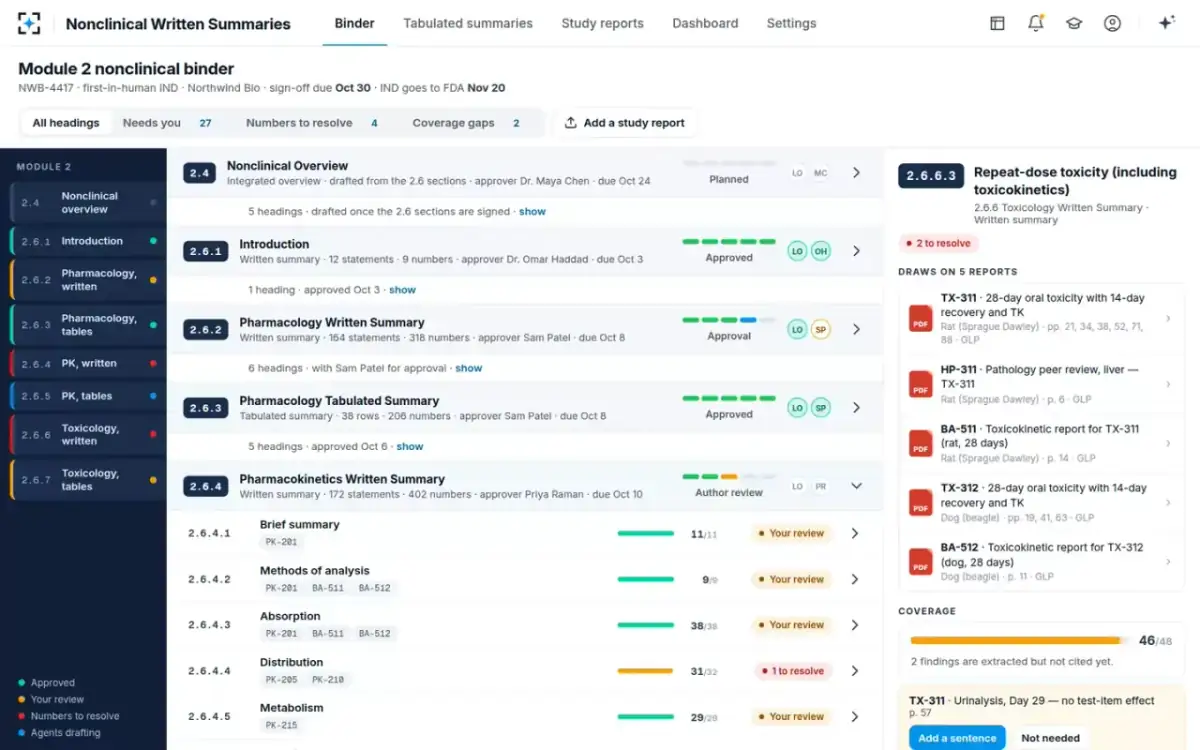Expand the 2.6.2 Pharmacology Written Summary chevron

[856, 329]
